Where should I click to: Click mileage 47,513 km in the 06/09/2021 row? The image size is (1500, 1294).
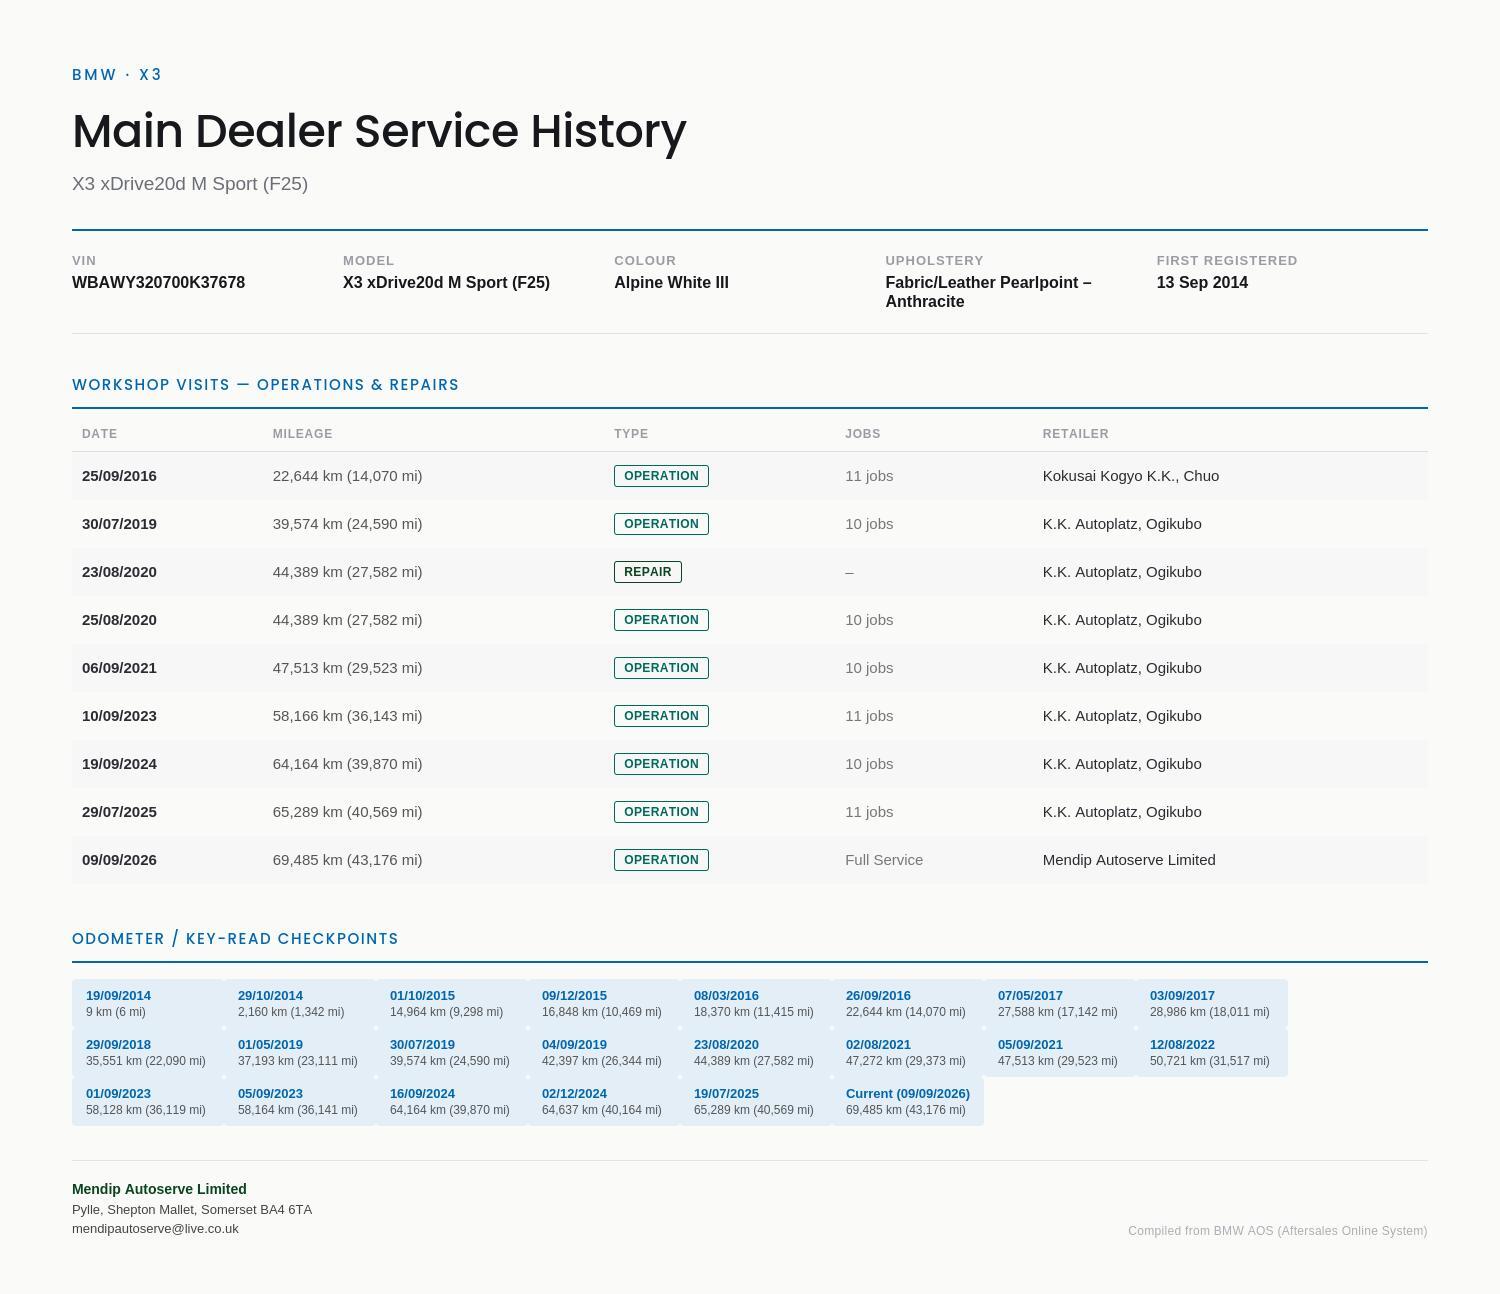pyautogui.click(x=347, y=668)
